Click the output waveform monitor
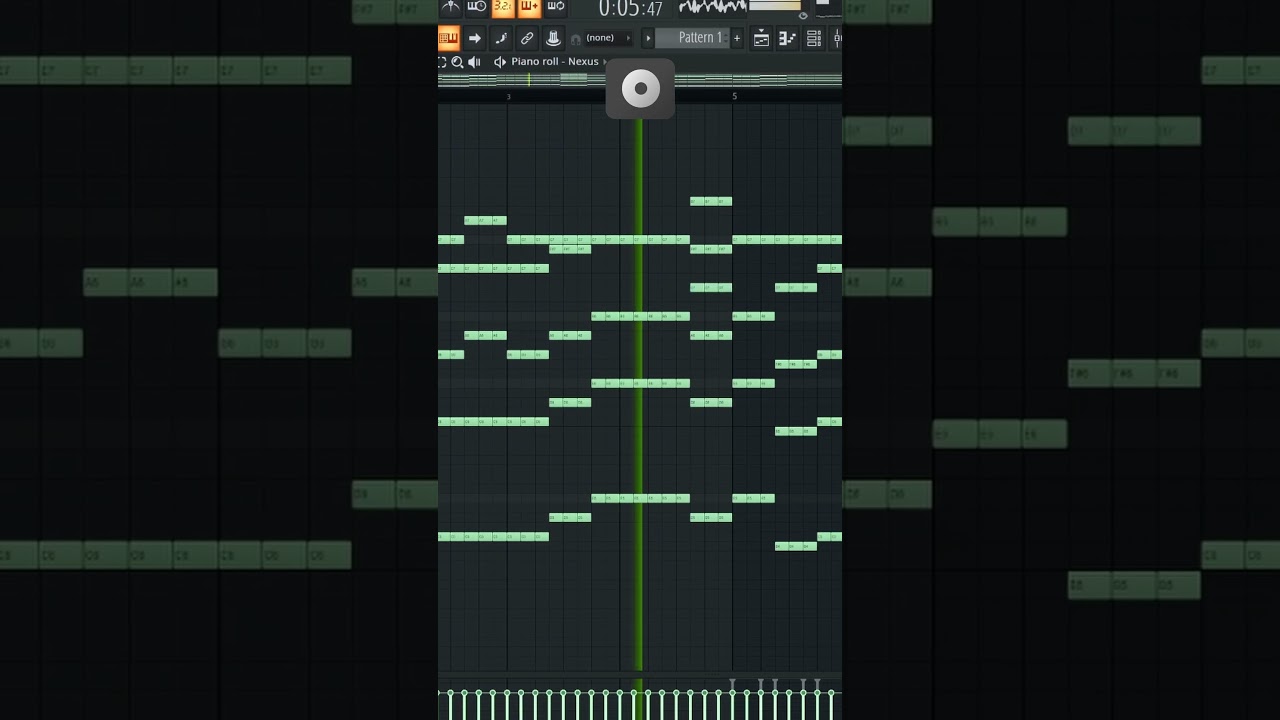This screenshot has width=1280, height=720. (712, 7)
